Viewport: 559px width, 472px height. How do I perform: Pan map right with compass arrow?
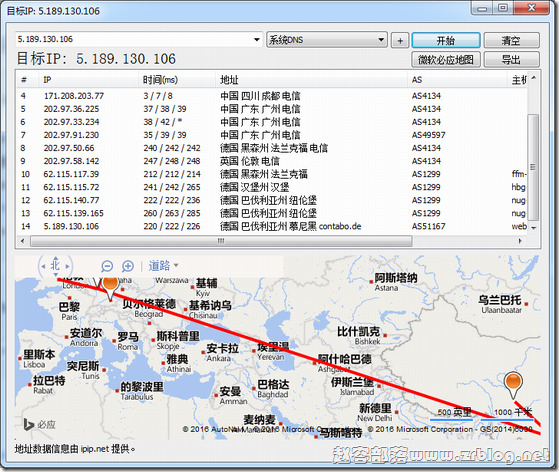click(67, 266)
